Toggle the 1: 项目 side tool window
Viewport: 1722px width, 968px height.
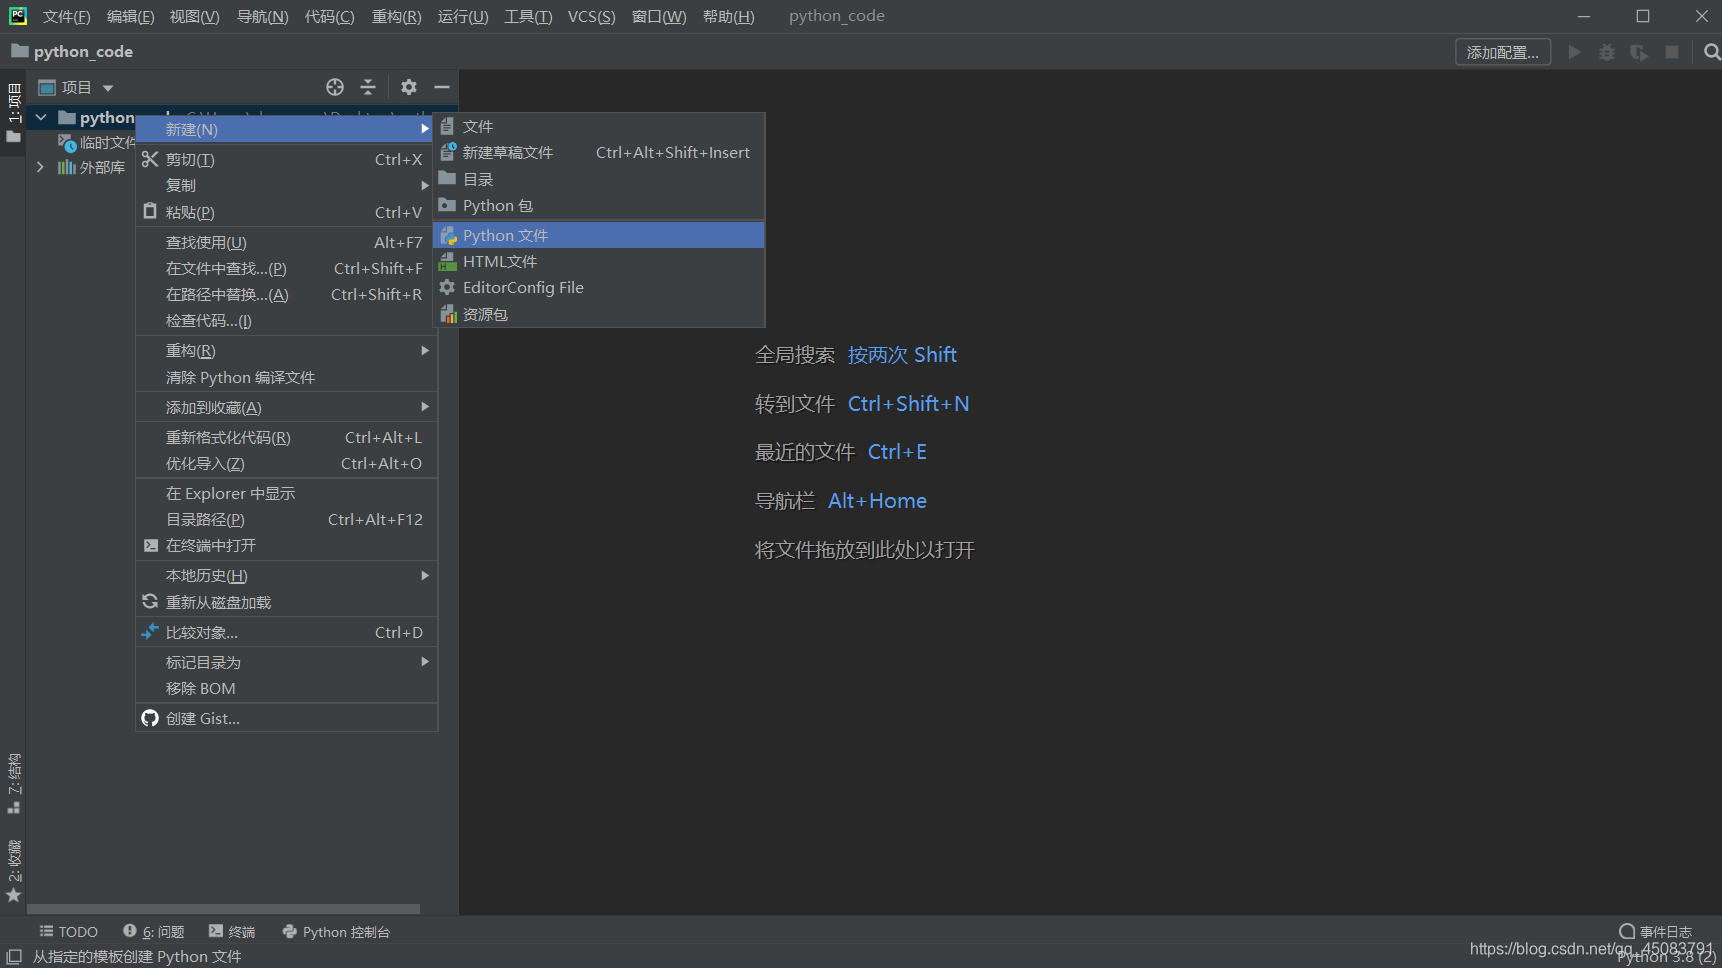point(14,112)
